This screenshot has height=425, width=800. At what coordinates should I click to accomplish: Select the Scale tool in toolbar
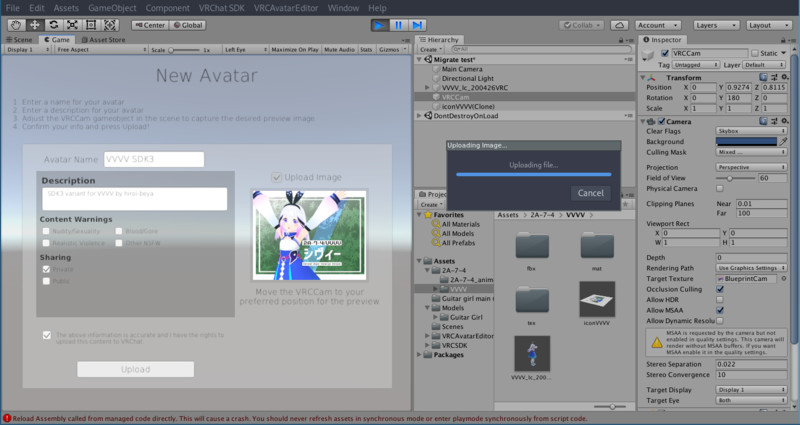72,25
